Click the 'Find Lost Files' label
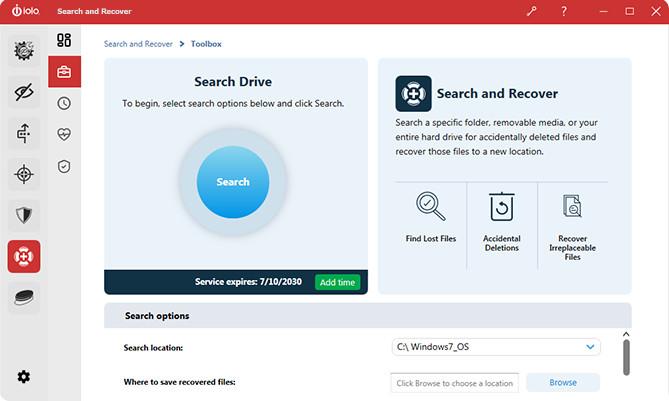The height and width of the screenshot is (401, 669). click(x=431, y=238)
